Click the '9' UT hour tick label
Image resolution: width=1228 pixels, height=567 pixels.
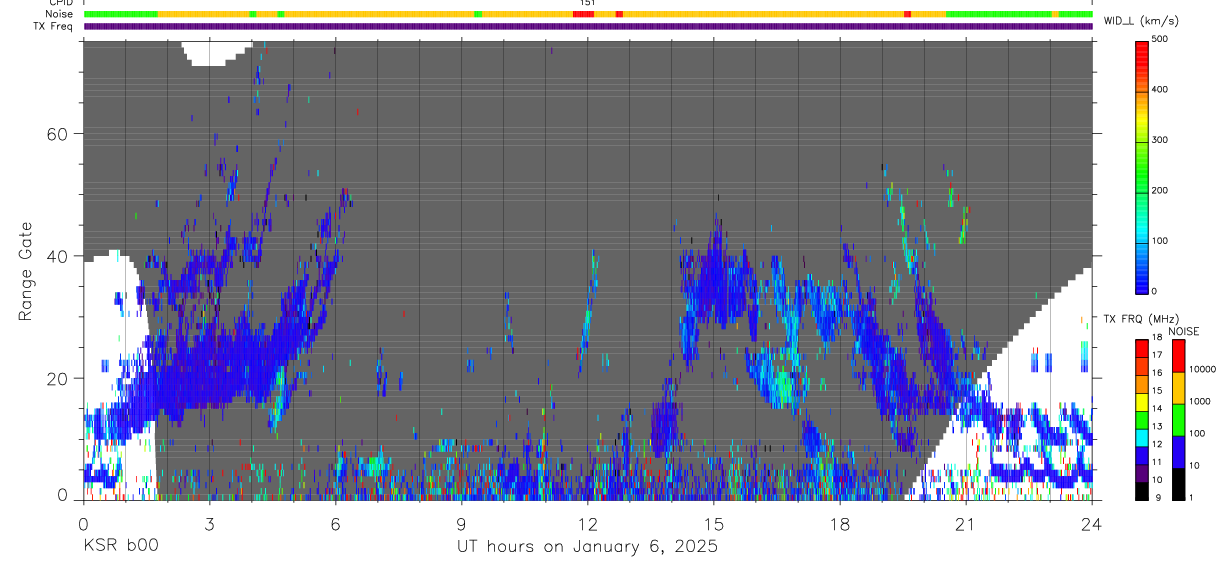point(461,523)
